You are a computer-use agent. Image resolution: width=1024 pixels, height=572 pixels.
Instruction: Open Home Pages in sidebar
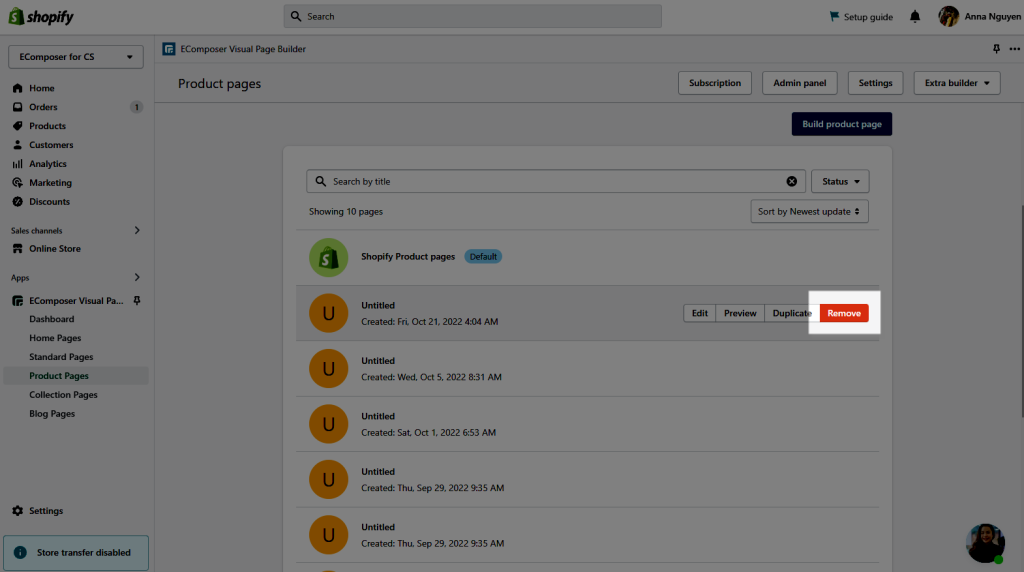[56, 338]
